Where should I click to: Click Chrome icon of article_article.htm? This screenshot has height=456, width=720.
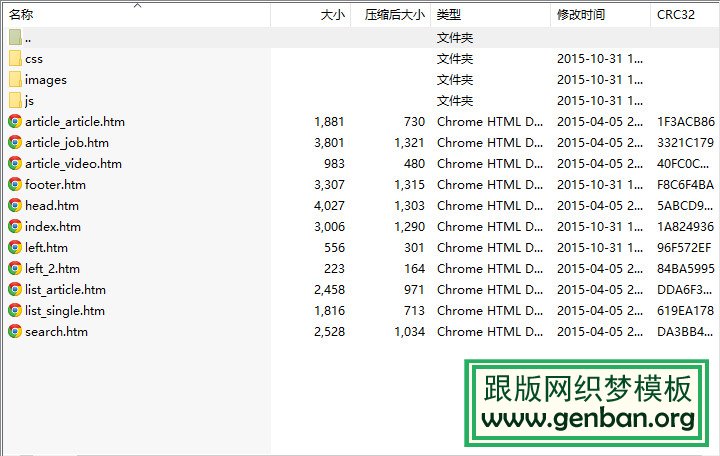[15, 121]
